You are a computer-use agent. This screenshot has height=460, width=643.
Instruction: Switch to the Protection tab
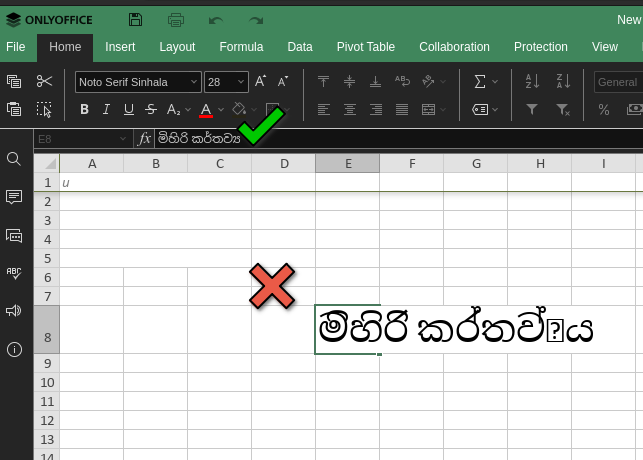pyautogui.click(x=540, y=47)
